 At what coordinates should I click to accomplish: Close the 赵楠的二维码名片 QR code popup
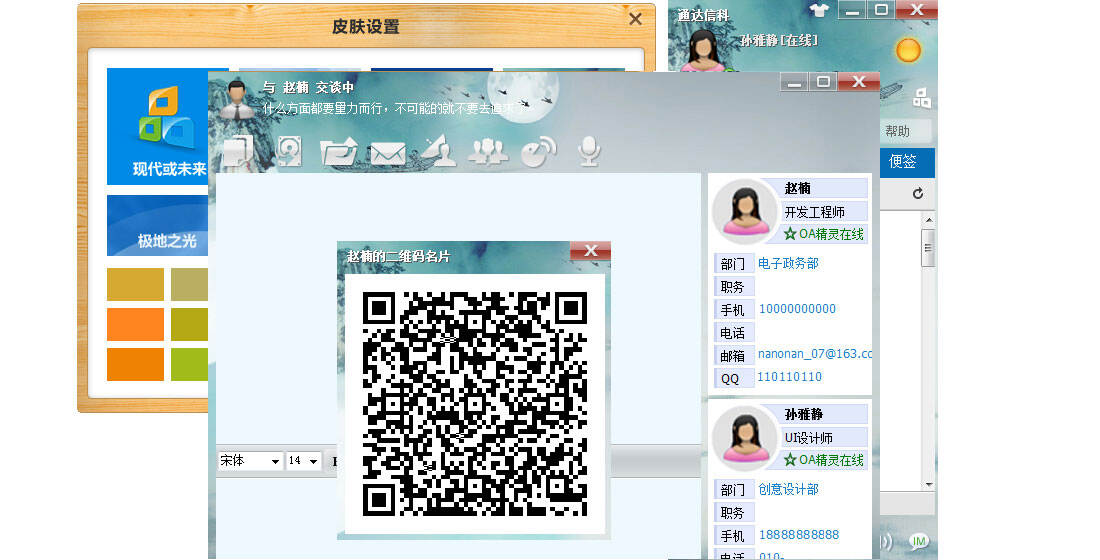tap(590, 252)
